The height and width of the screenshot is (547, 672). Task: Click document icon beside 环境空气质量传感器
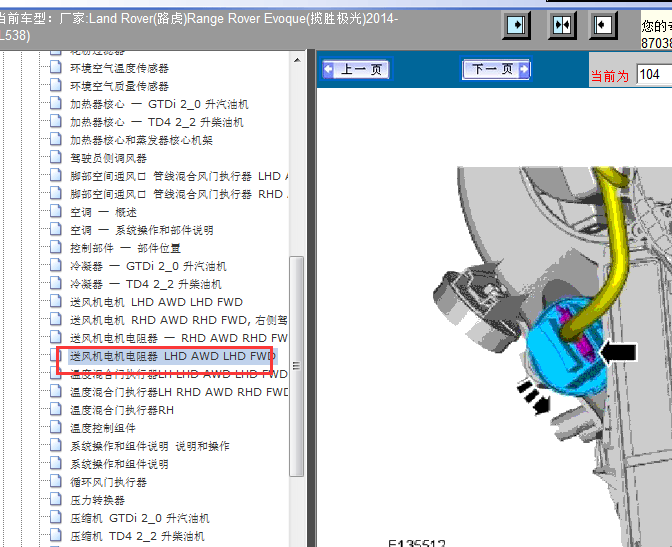click(56, 85)
